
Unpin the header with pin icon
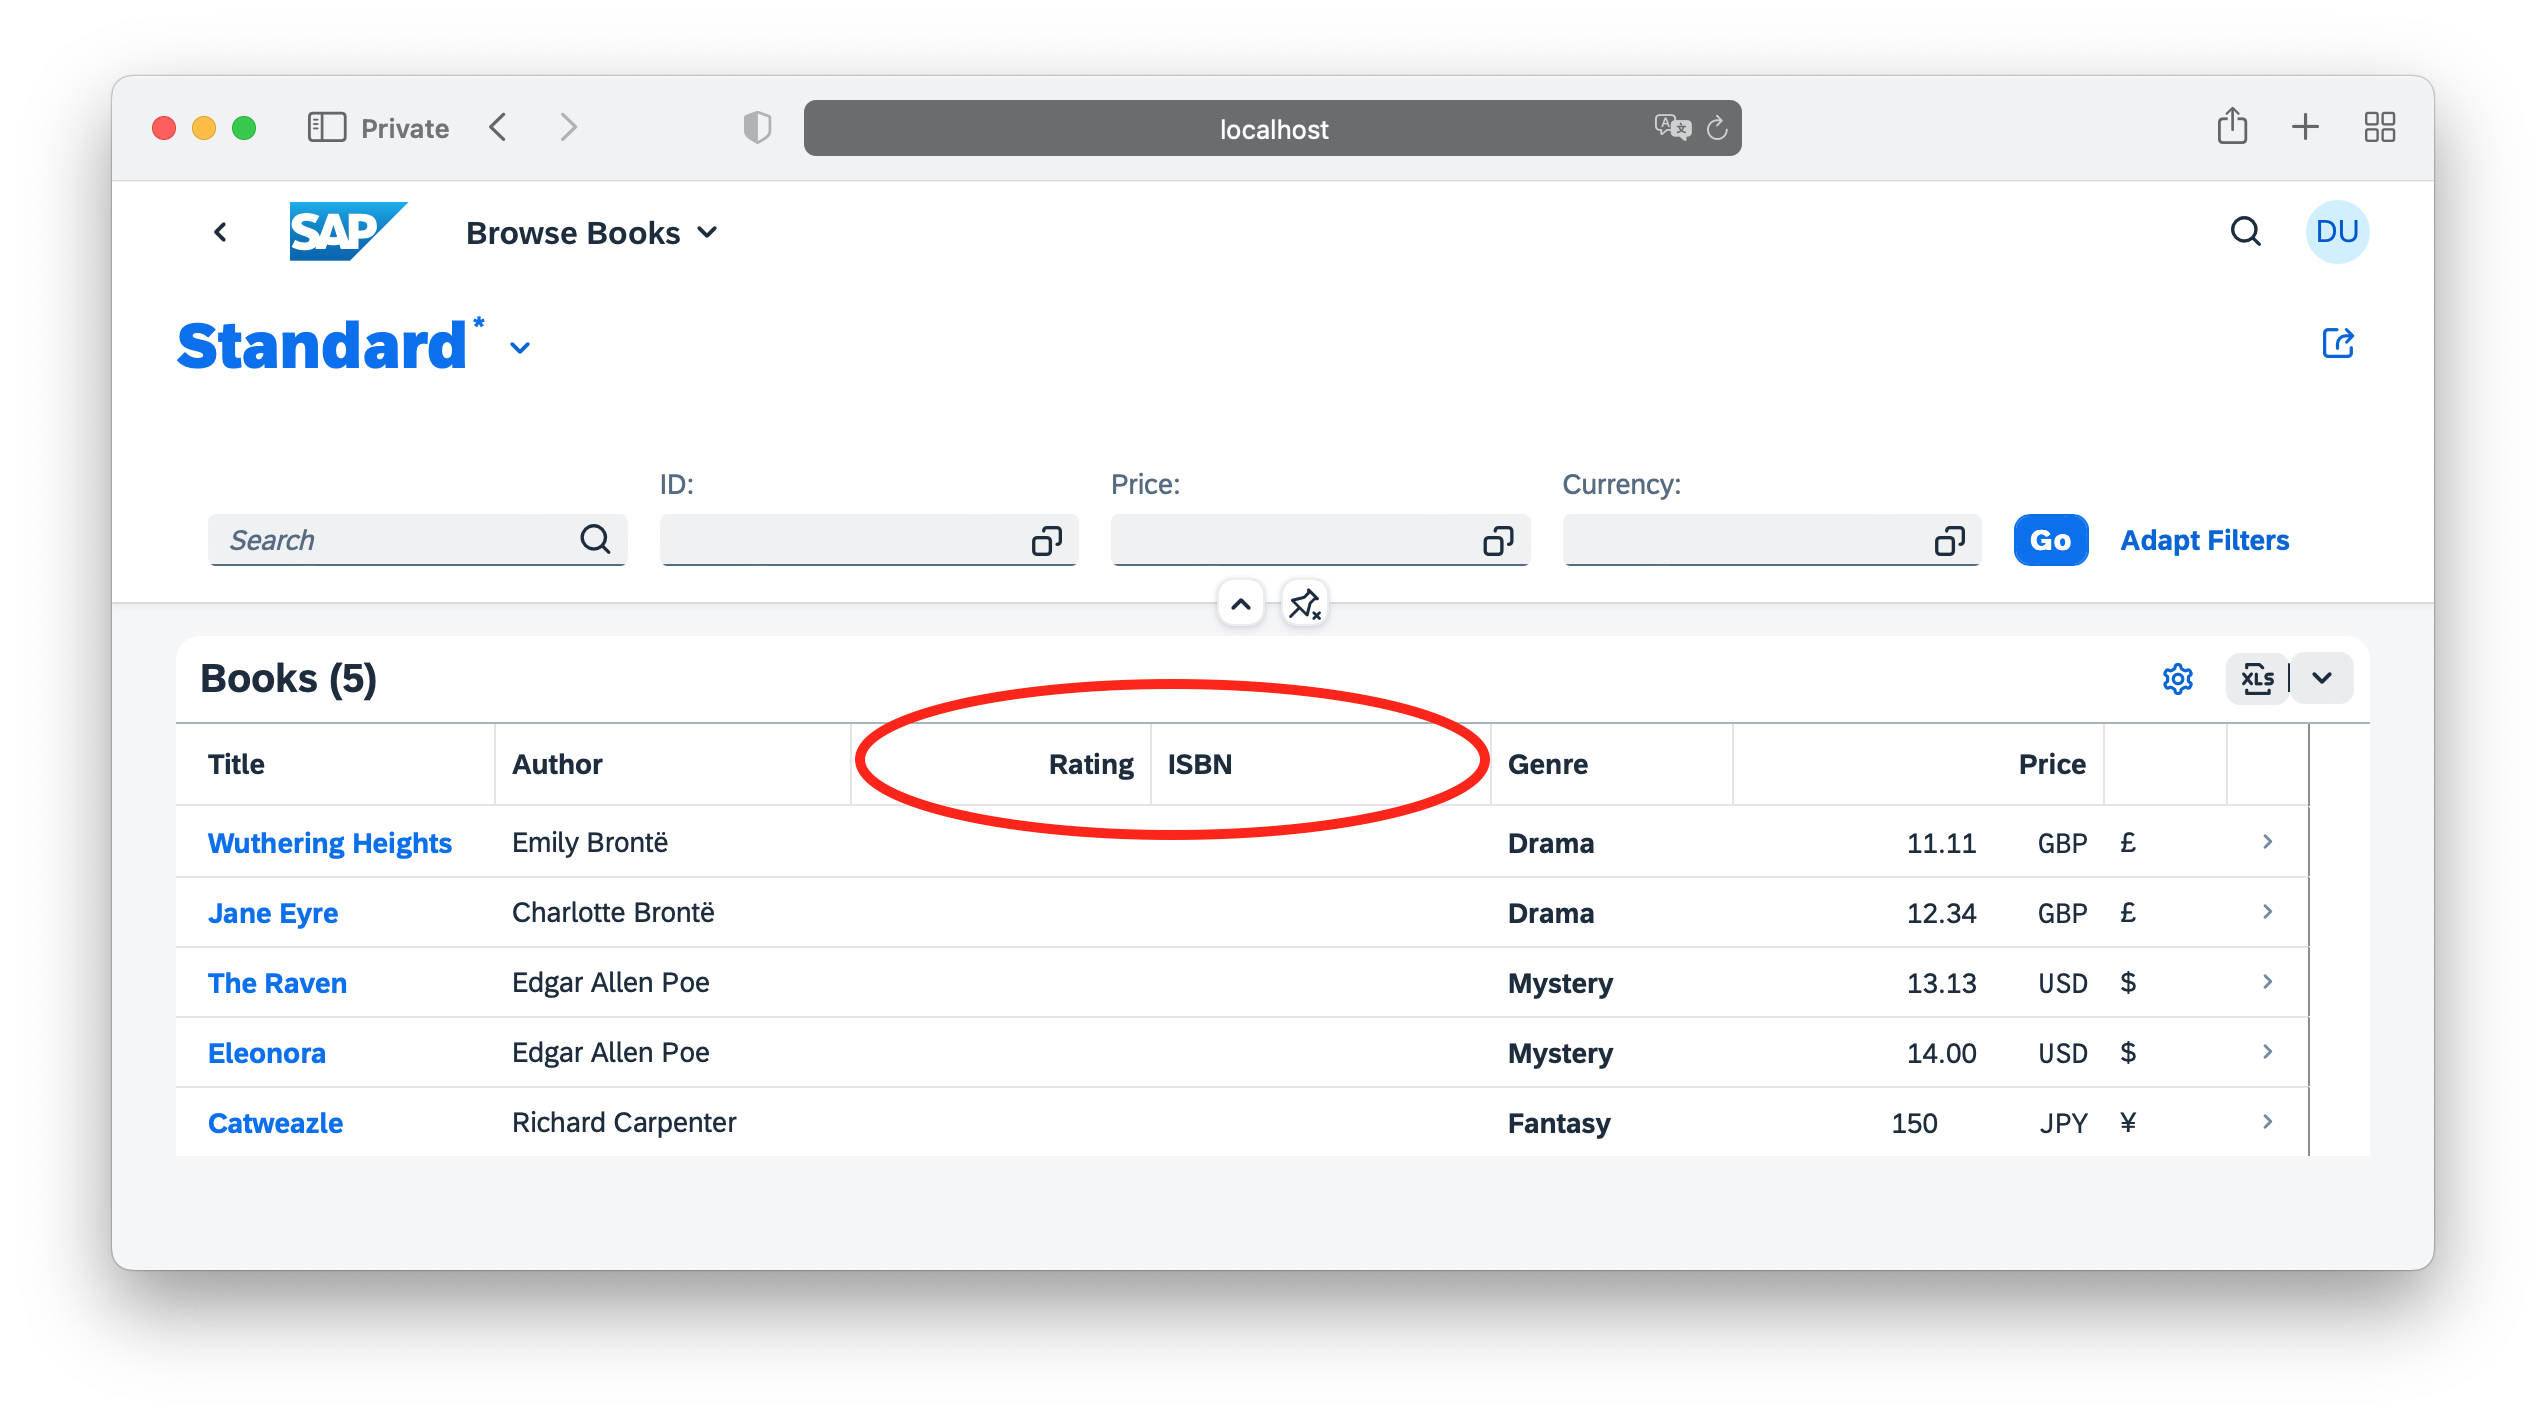pyautogui.click(x=1304, y=604)
